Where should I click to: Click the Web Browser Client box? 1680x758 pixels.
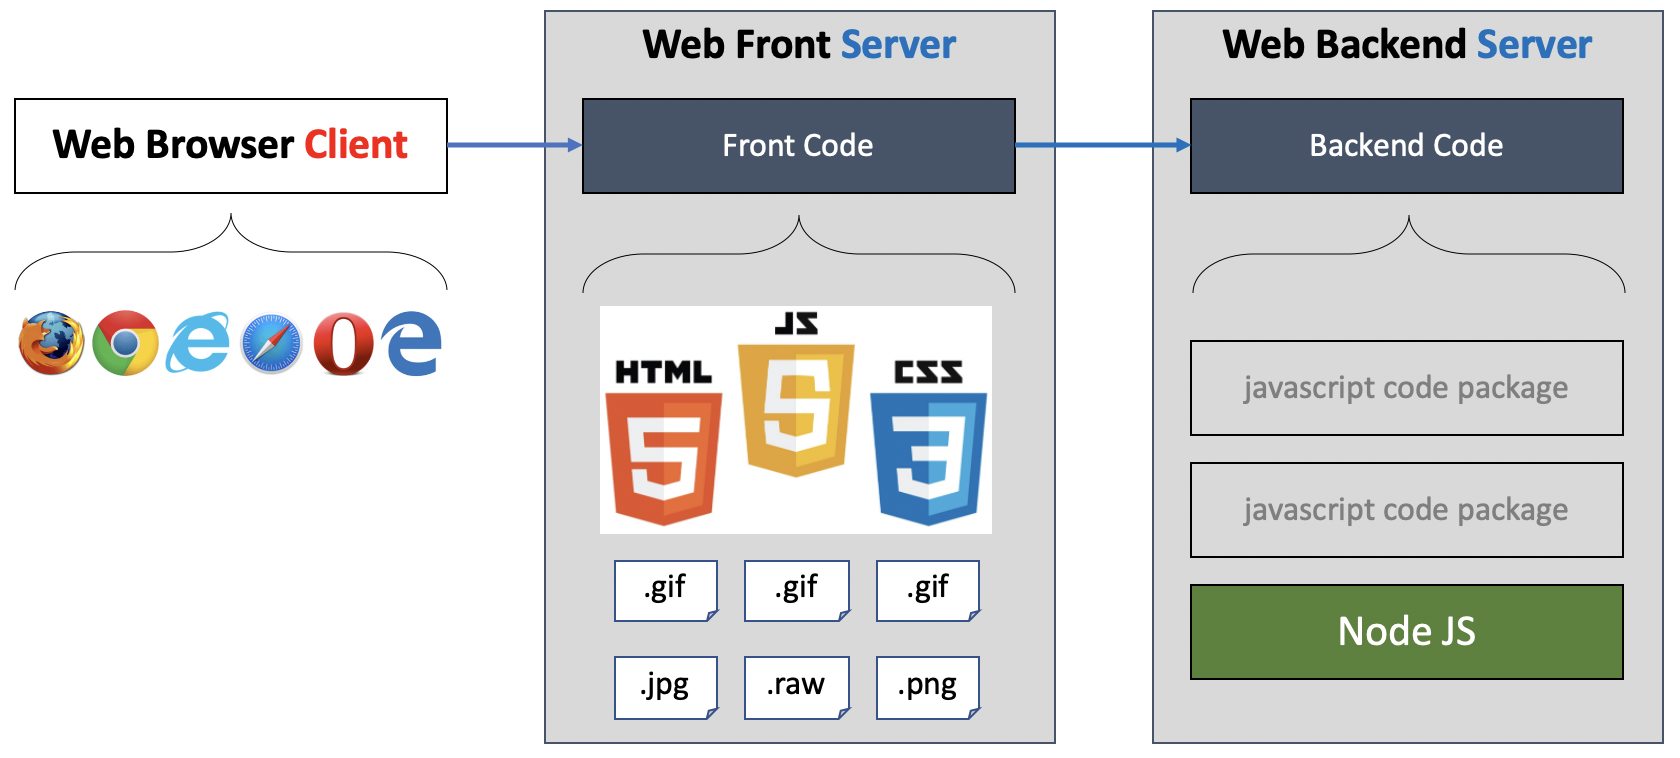click(x=231, y=146)
